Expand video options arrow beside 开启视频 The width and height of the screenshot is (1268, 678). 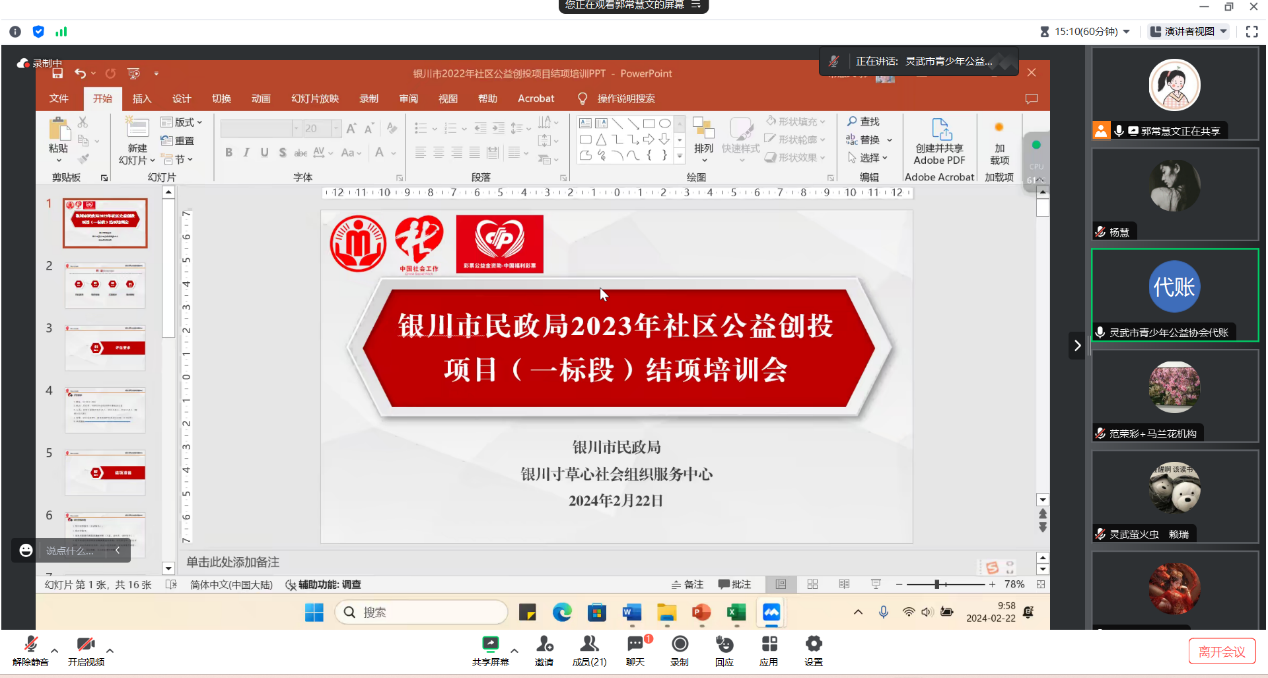coord(110,651)
